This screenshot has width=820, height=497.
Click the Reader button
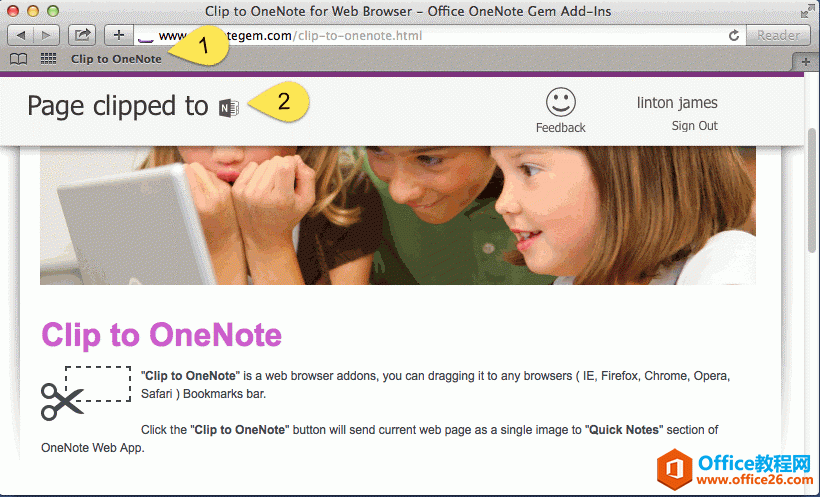pyautogui.click(x=779, y=36)
